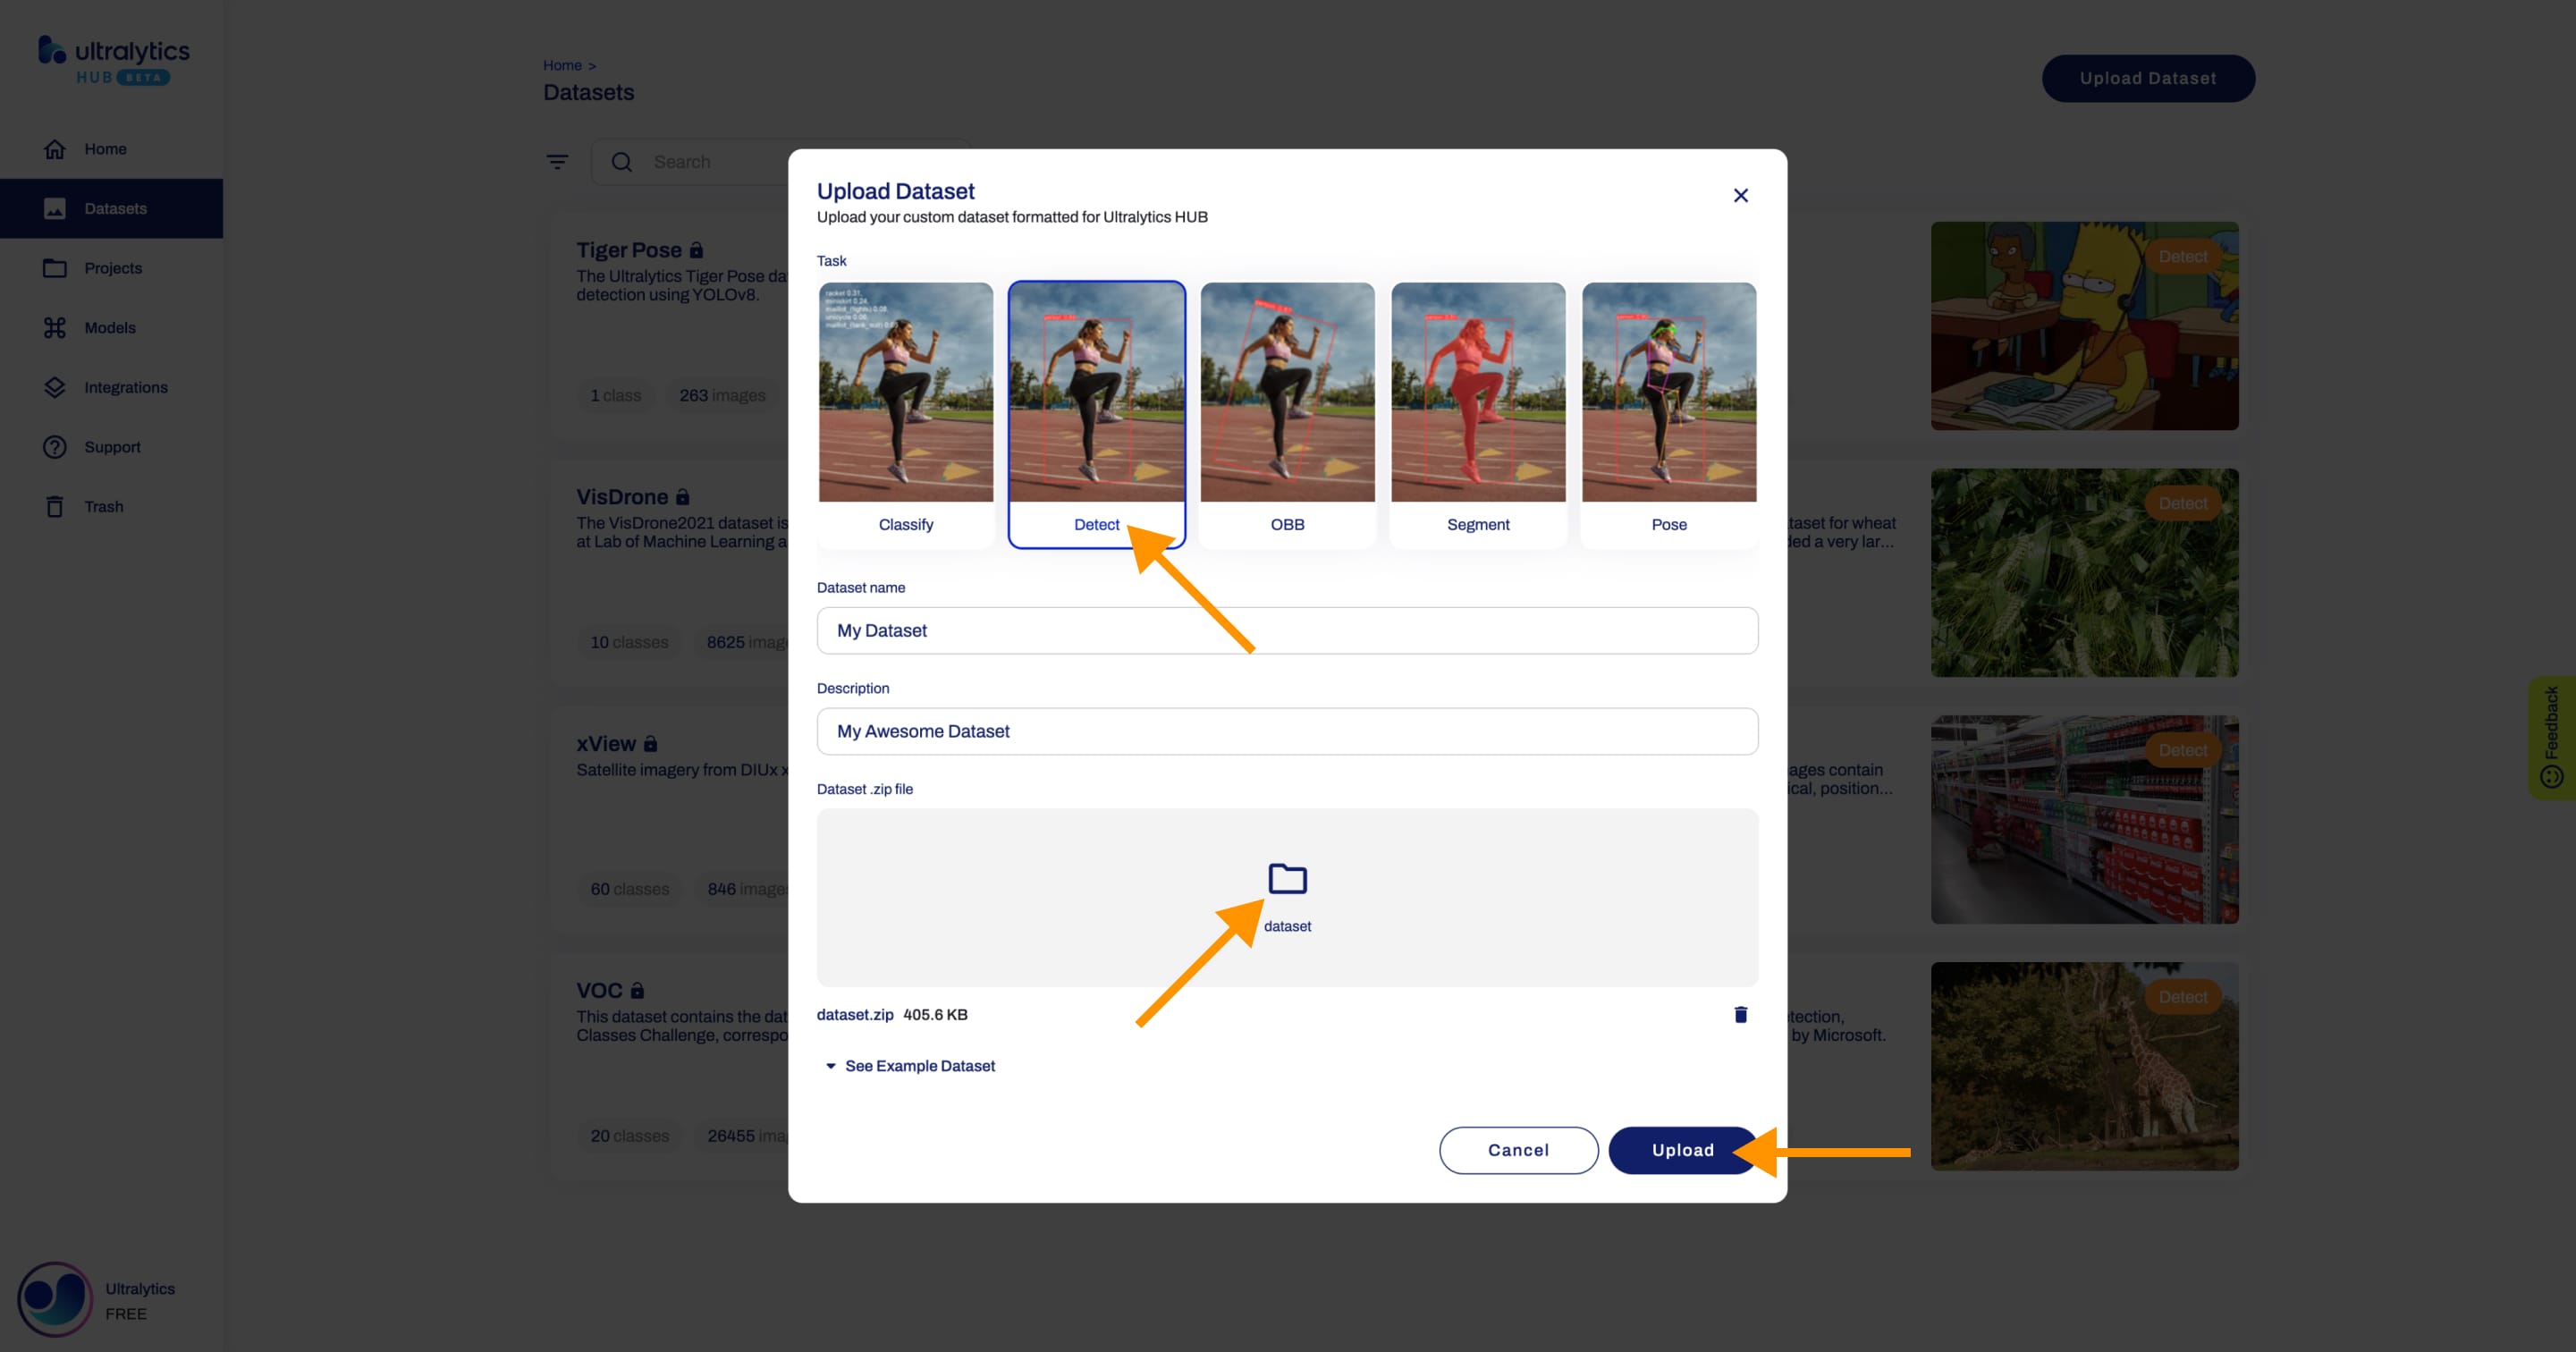Click the Dataset name input field
2576x1352 pixels.
coord(1287,630)
